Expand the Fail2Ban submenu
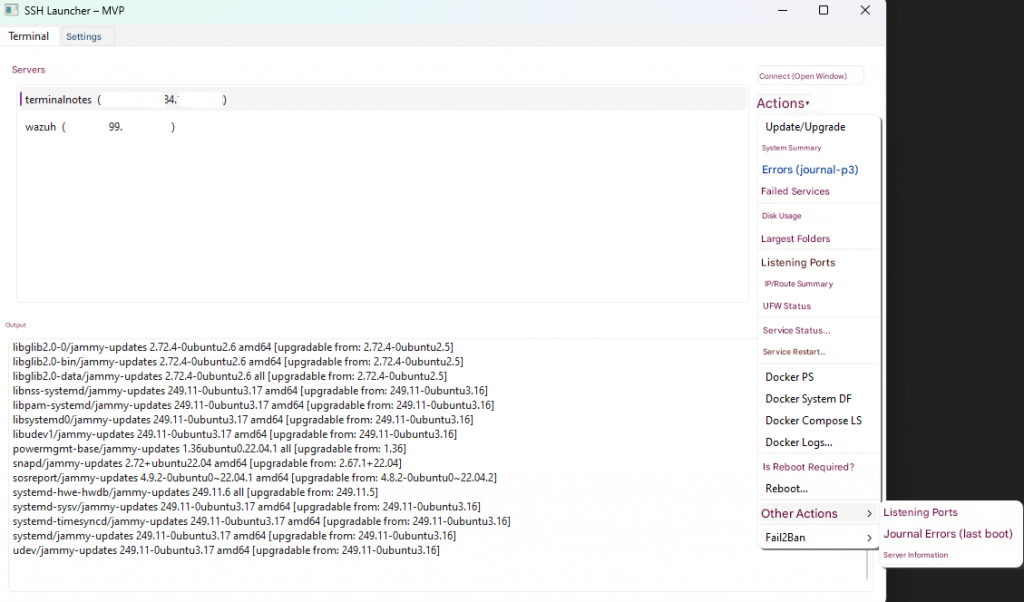This screenshot has width=1024, height=602. (868, 538)
